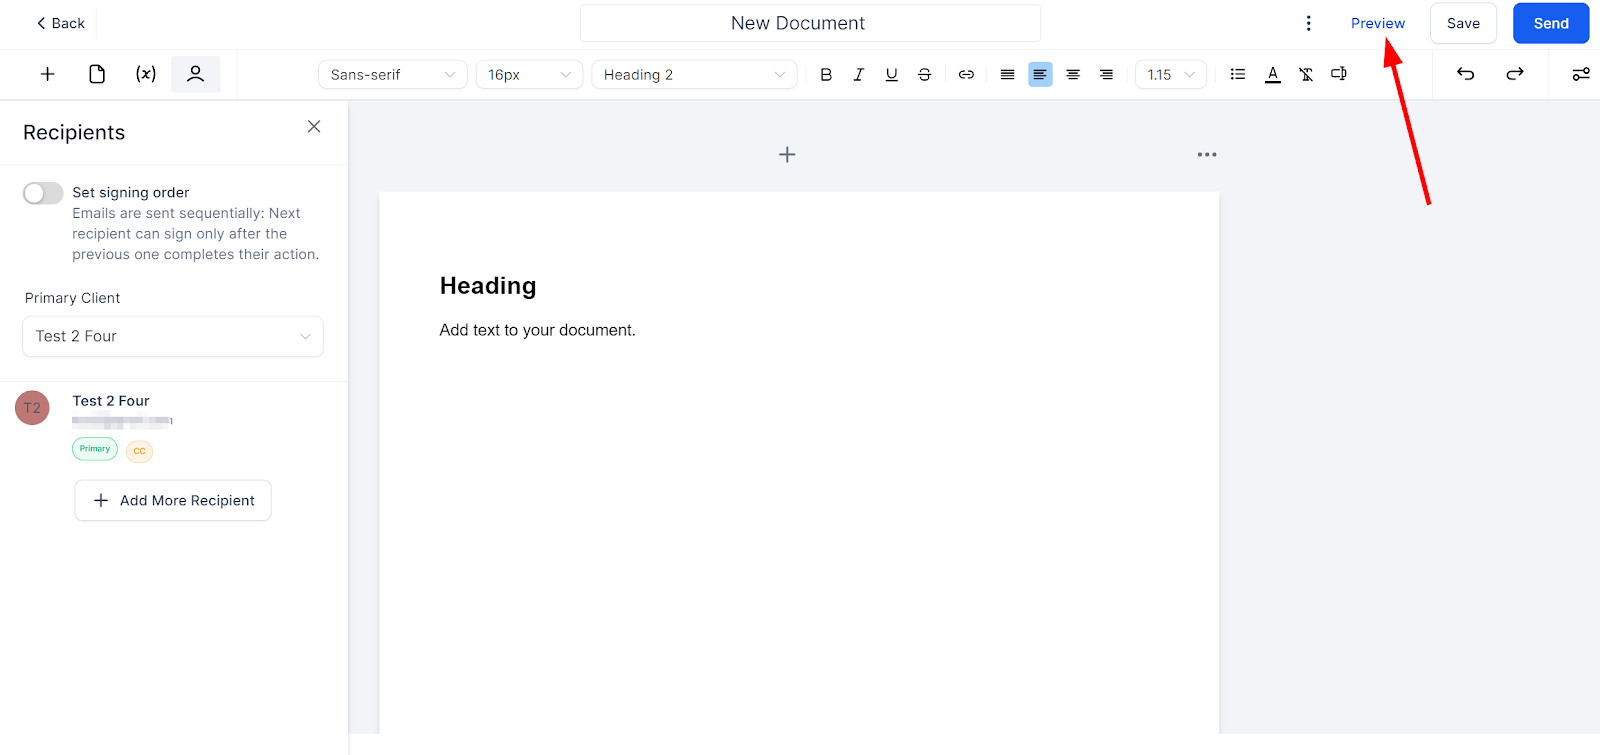Screen dimensions: 1600x755
Task: Click the Heading text in document
Action: coord(488,286)
